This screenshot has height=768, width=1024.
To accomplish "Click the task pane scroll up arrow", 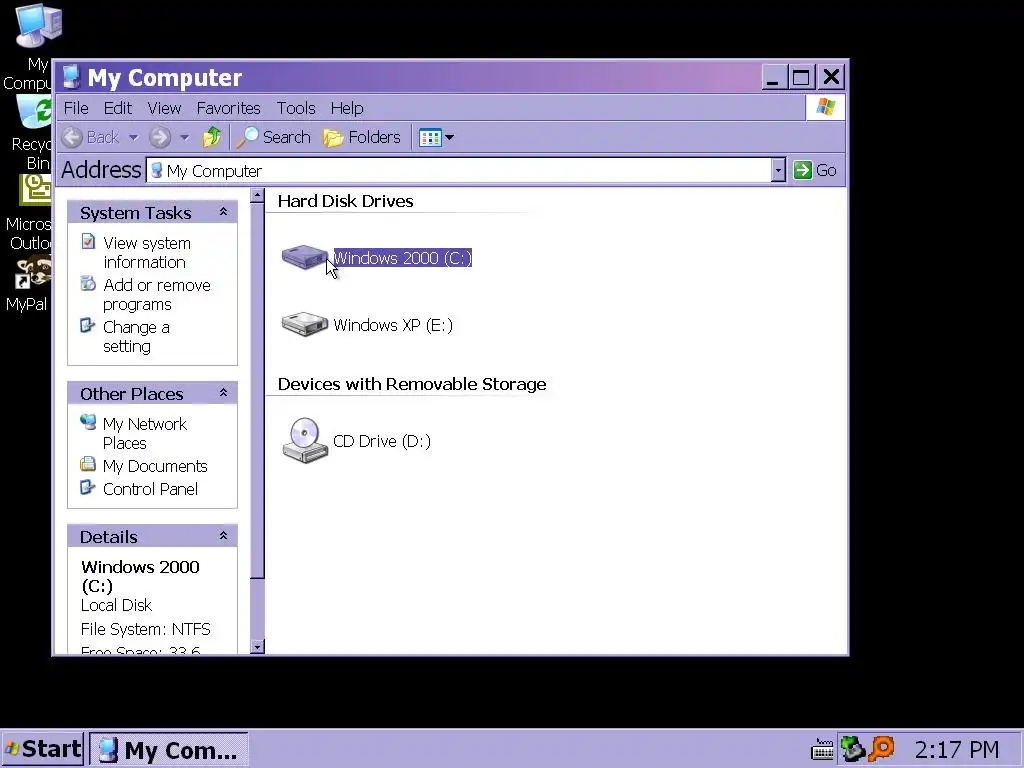I will 257,195.
